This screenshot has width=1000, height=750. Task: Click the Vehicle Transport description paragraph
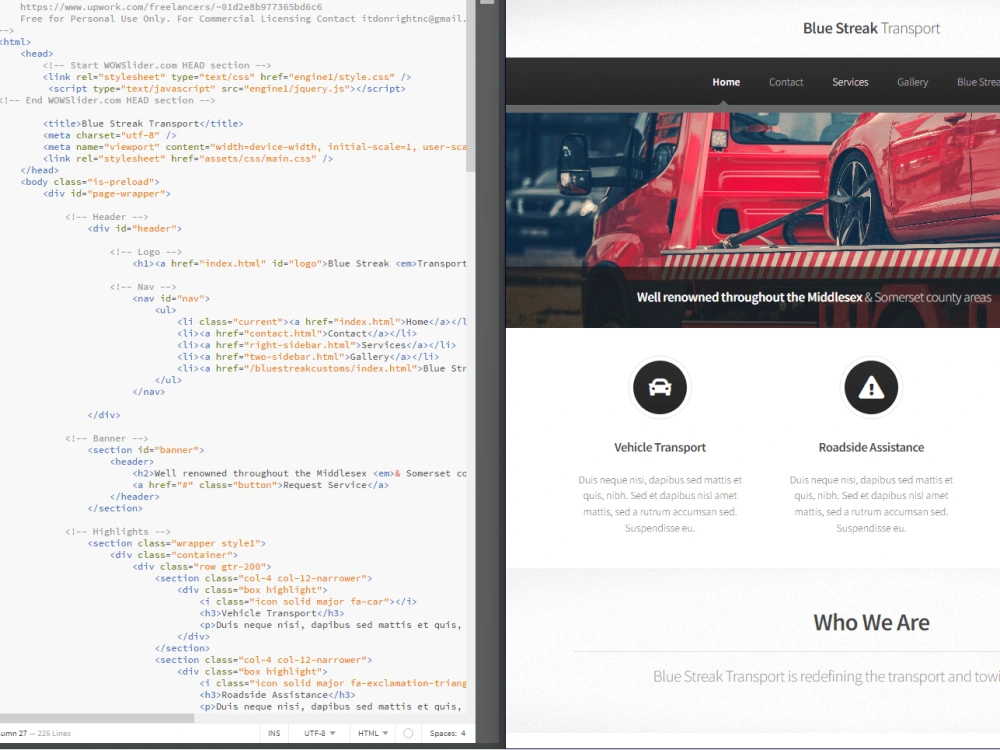(659, 504)
